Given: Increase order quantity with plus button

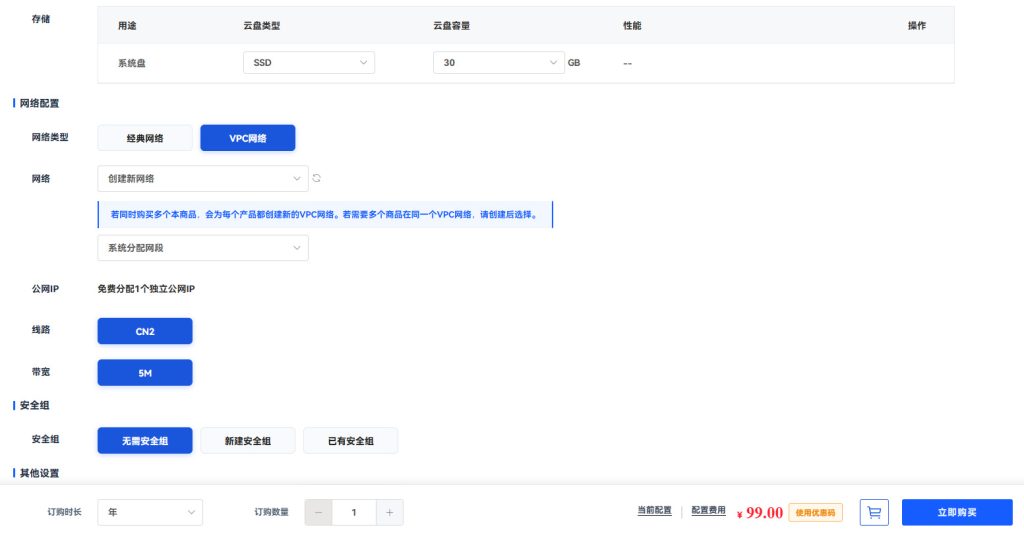Looking at the screenshot, I should [x=389, y=512].
